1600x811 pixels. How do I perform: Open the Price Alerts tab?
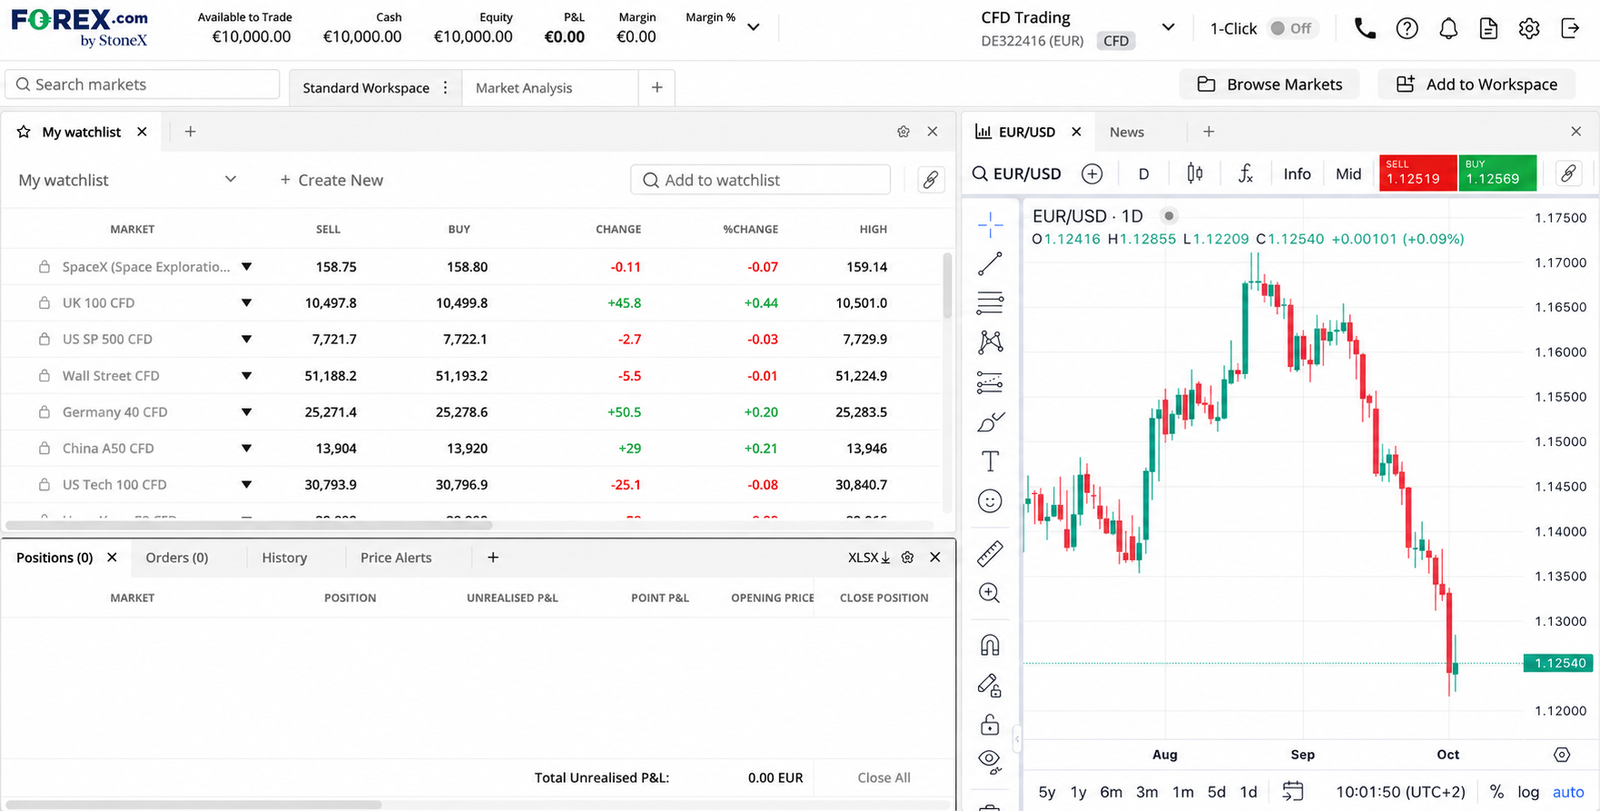[x=396, y=558]
